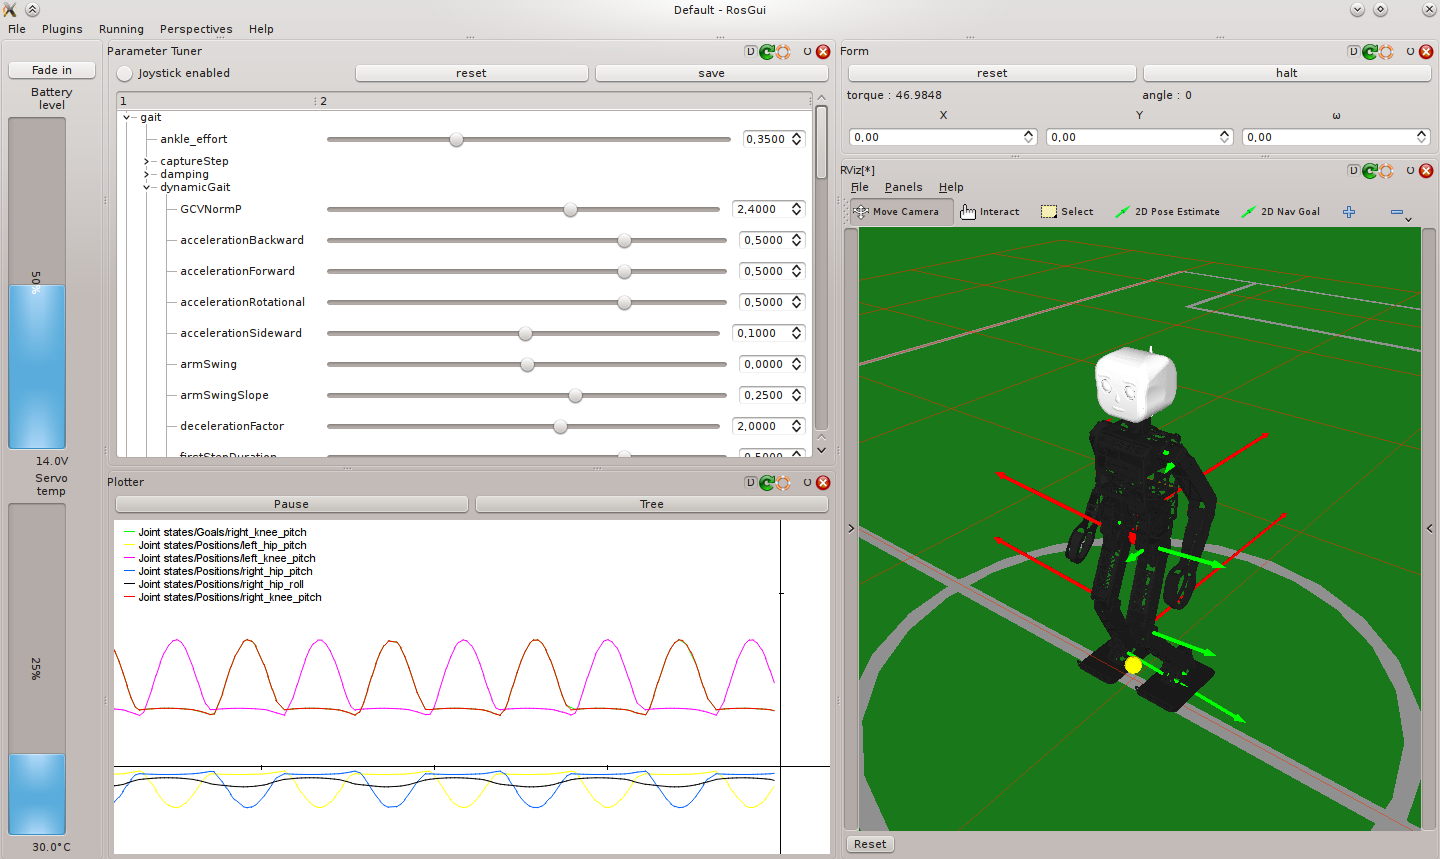This screenshot has height=859, width=1440.
Task: Click the GCVNormP spinbox stepper arrows
Action: click(797, 209)
